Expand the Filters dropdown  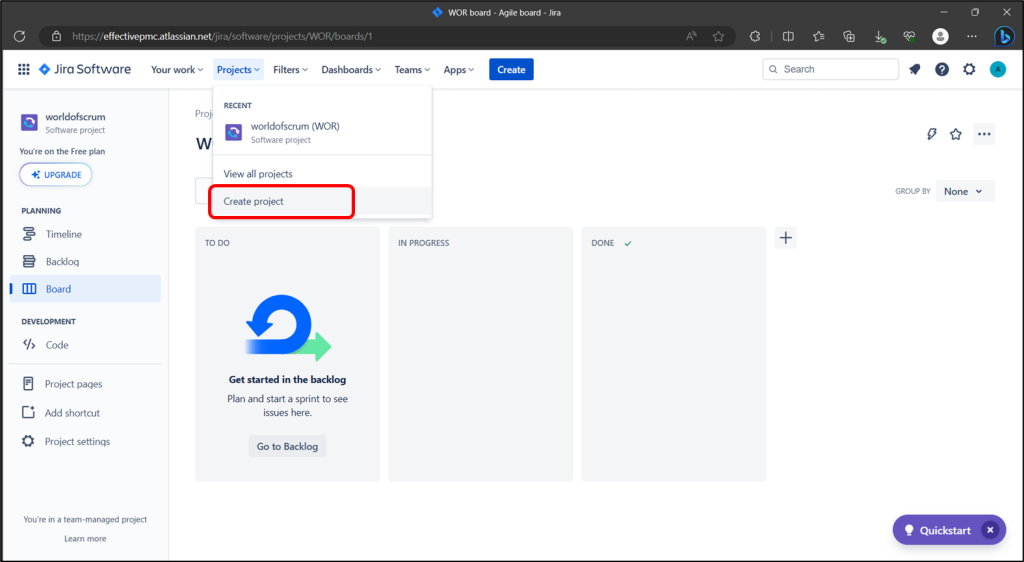pos(290,70)
